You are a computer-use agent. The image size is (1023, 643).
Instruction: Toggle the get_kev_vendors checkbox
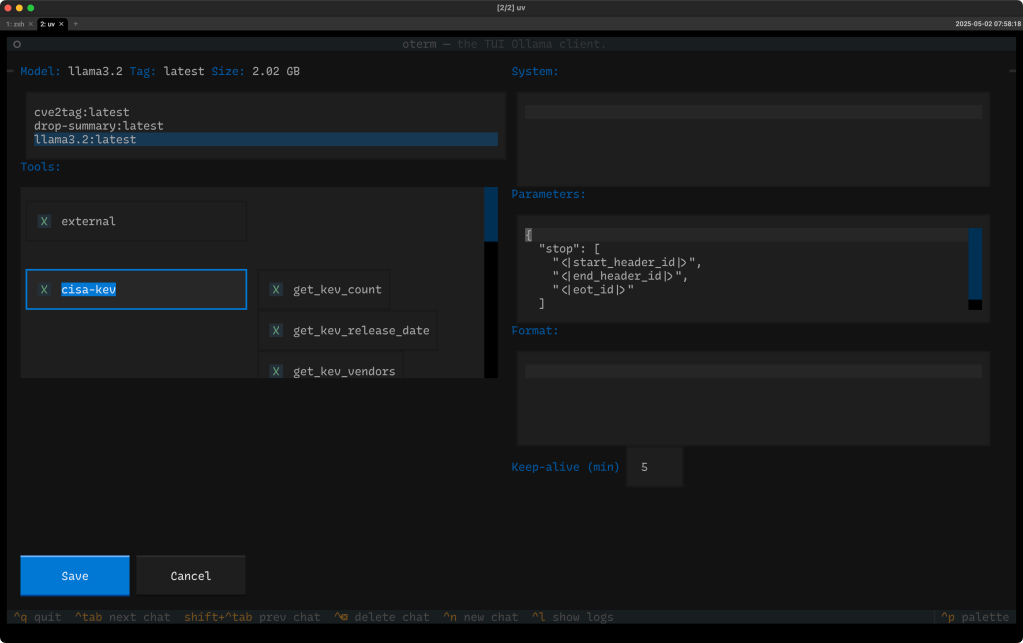[x=276, y=371]
